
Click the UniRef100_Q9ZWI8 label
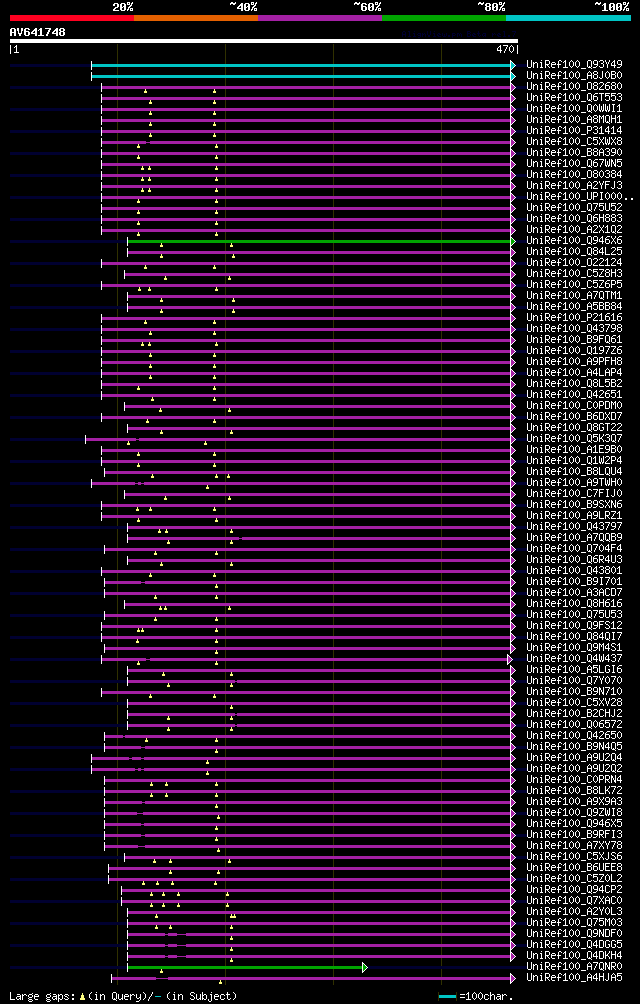(x=574, y=813)
